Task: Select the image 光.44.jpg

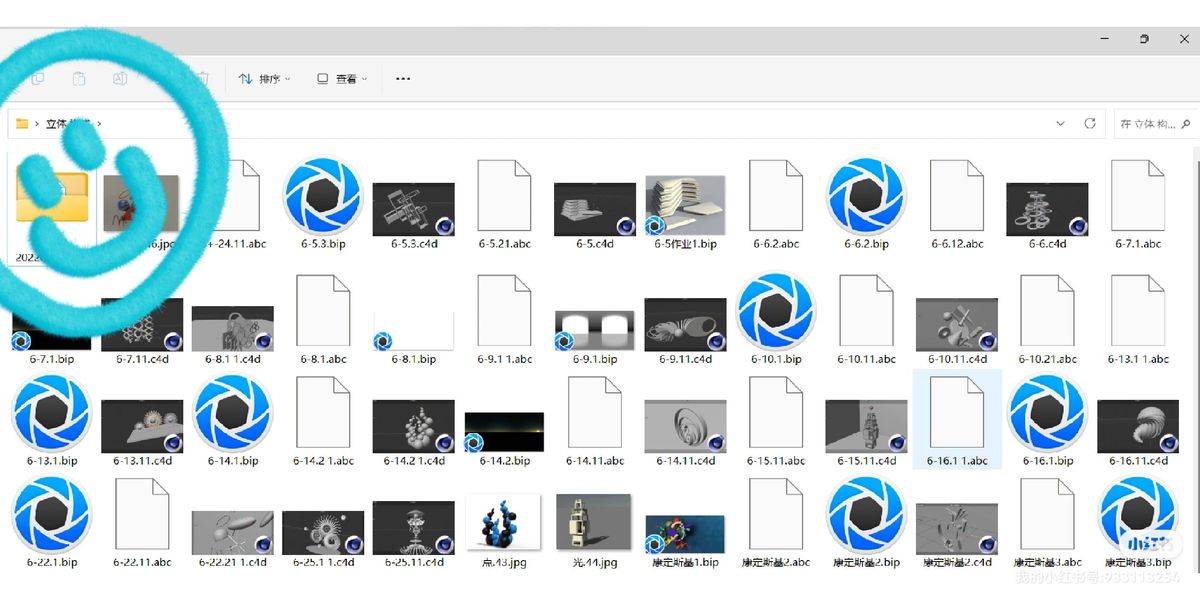Action: pos(595,530)
